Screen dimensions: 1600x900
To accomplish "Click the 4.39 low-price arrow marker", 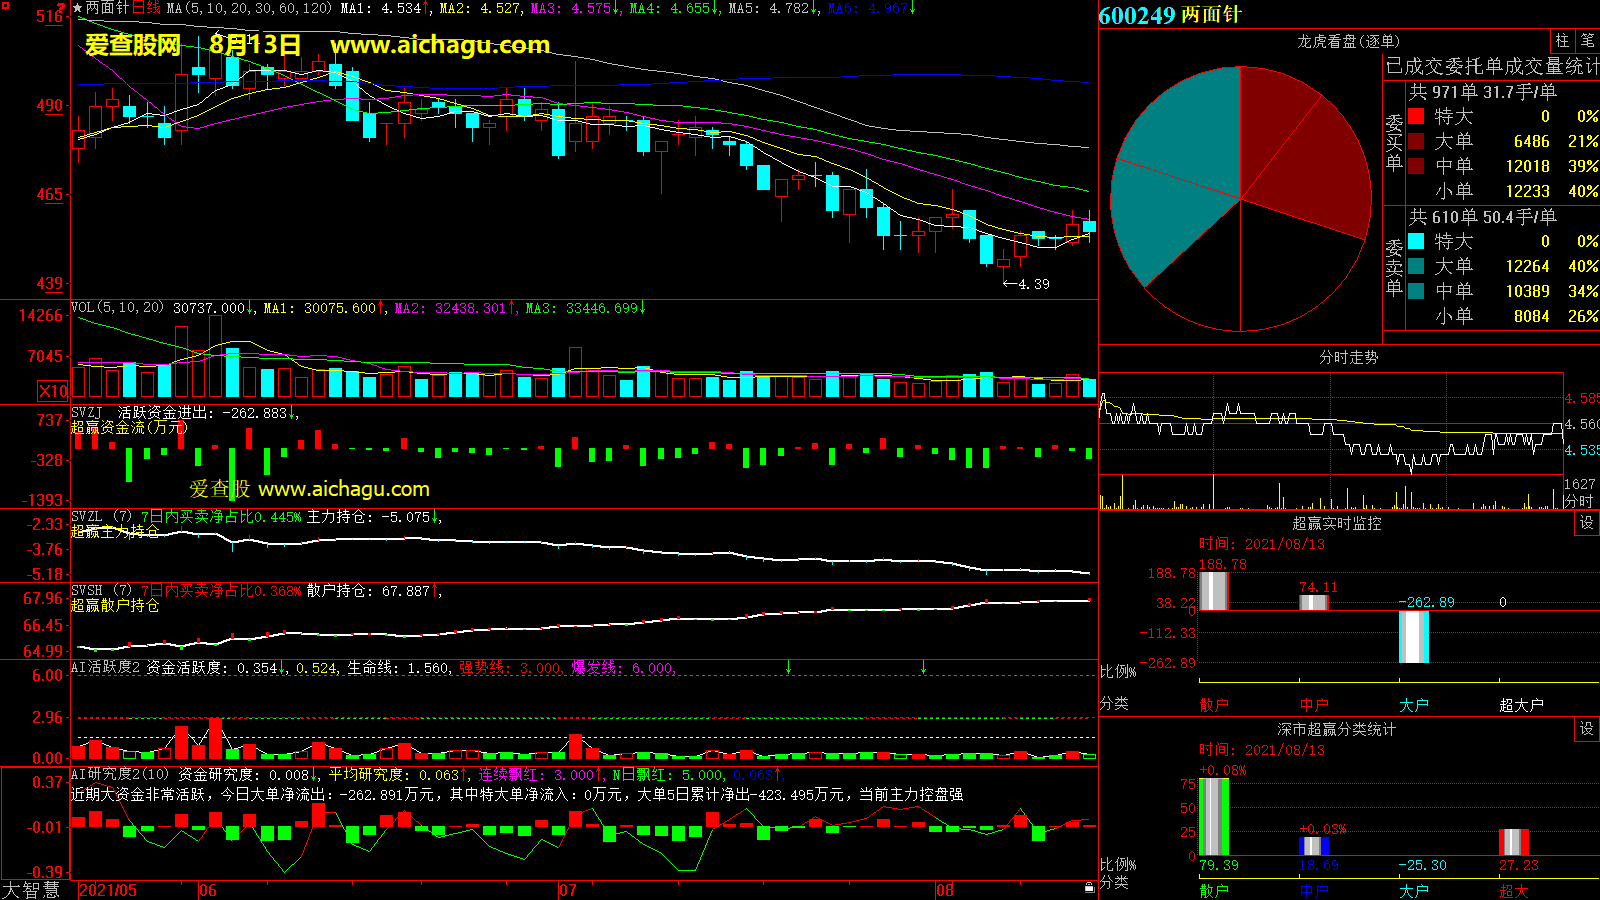I will (x=1026, y=284).
